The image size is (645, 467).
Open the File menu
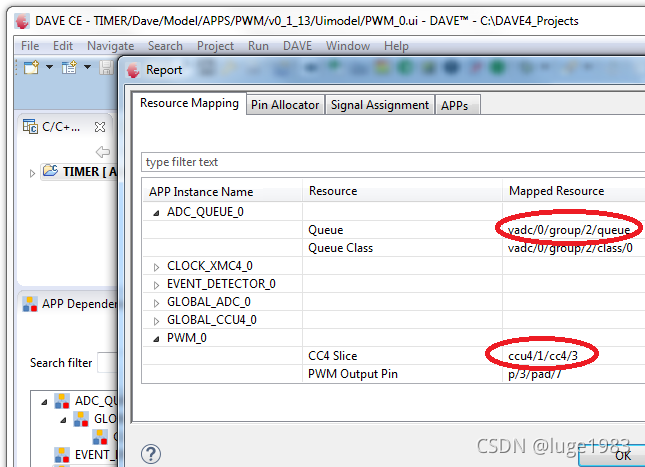click(30, 46)
